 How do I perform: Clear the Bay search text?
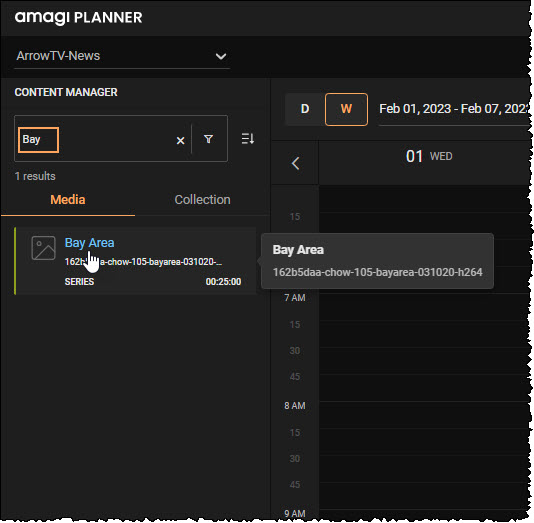click(x=180, y=140)
